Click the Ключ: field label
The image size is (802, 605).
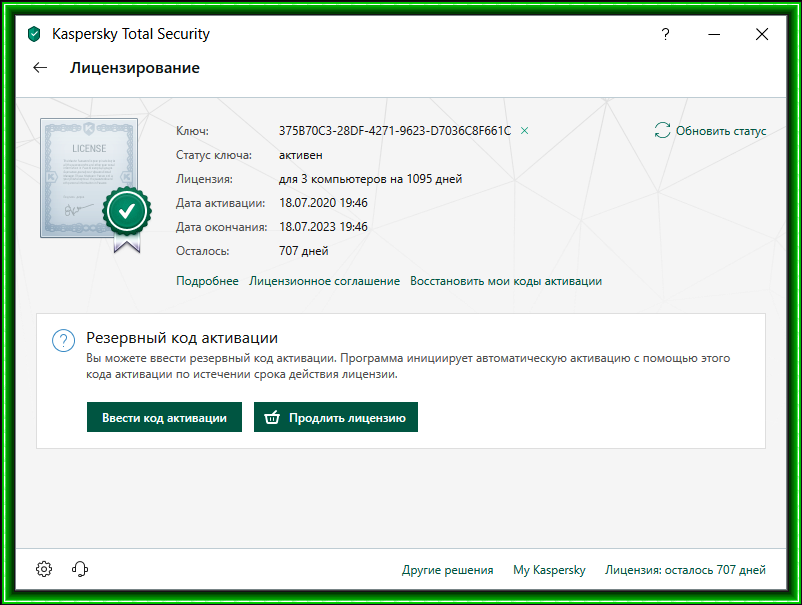coord(192,131)
